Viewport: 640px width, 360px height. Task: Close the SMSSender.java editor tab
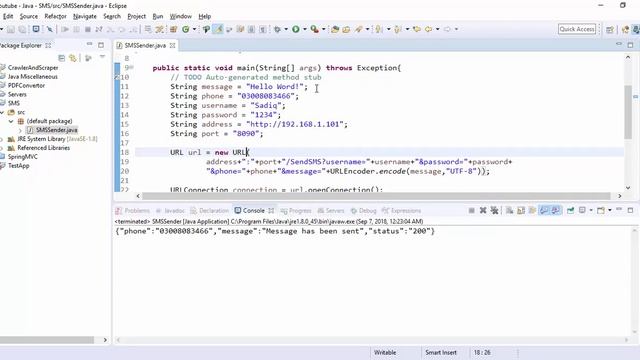coord(172,45)
